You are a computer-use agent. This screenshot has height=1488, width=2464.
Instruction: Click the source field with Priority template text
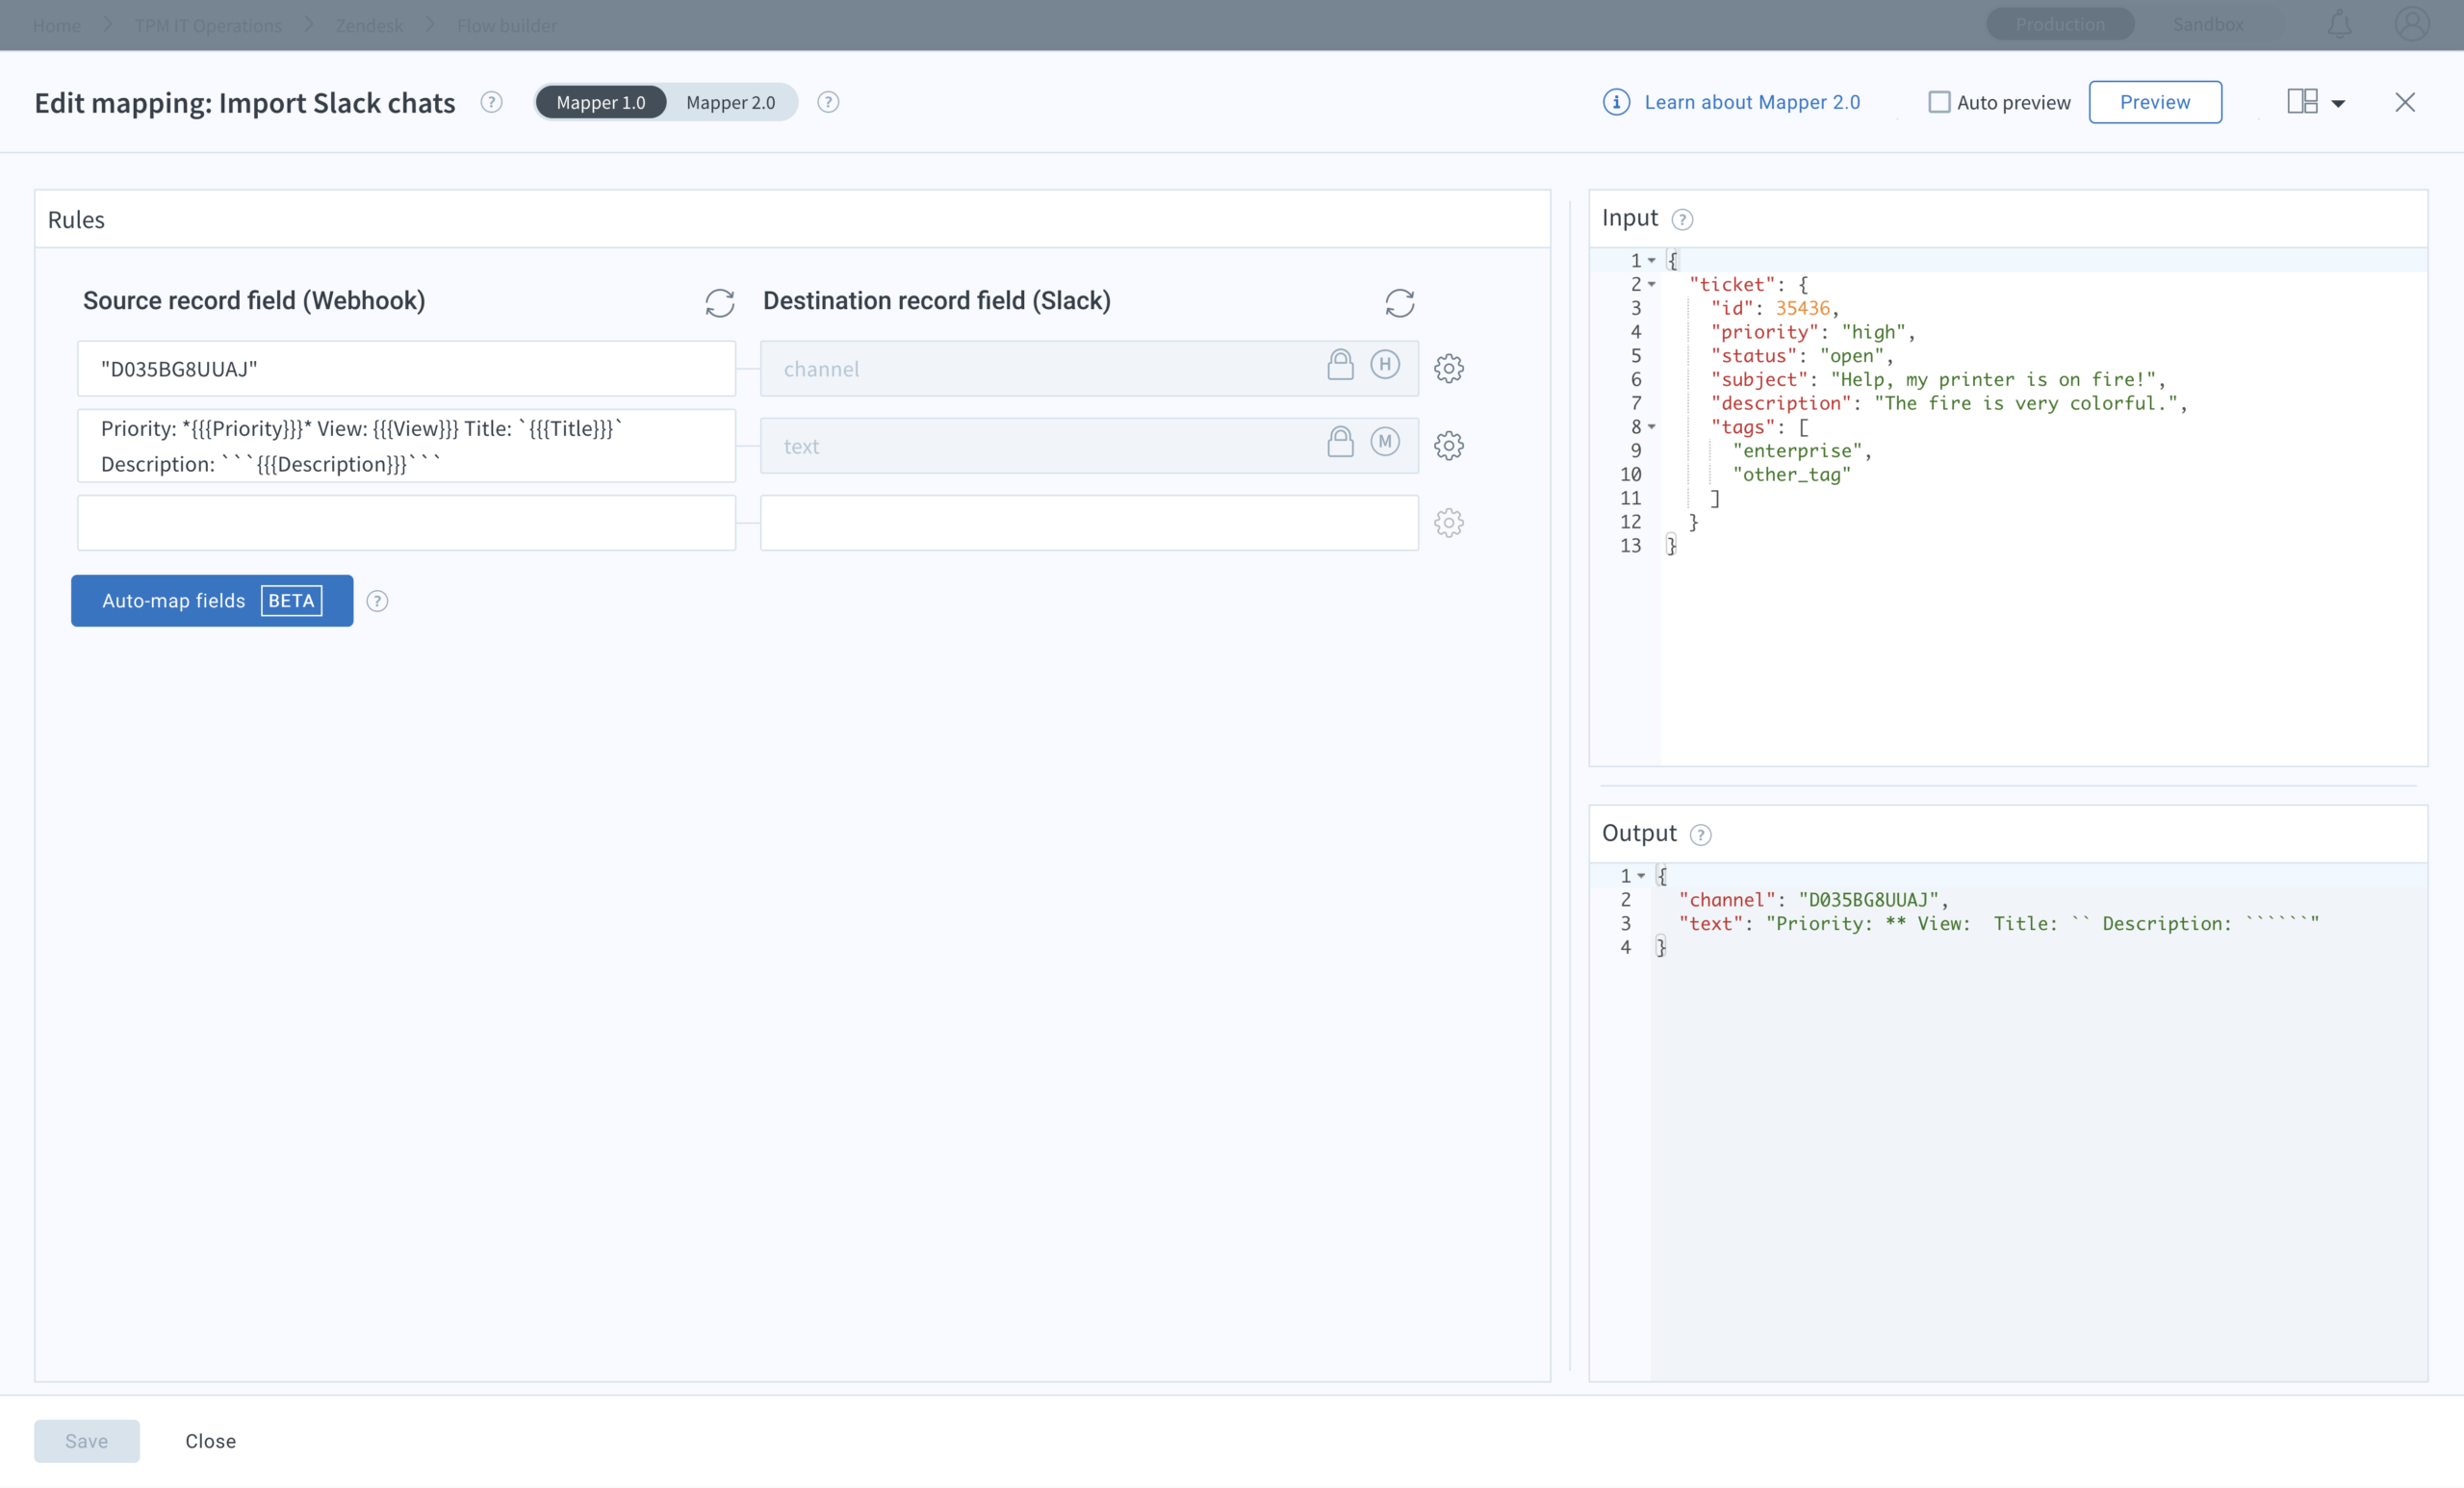[406, 446]
